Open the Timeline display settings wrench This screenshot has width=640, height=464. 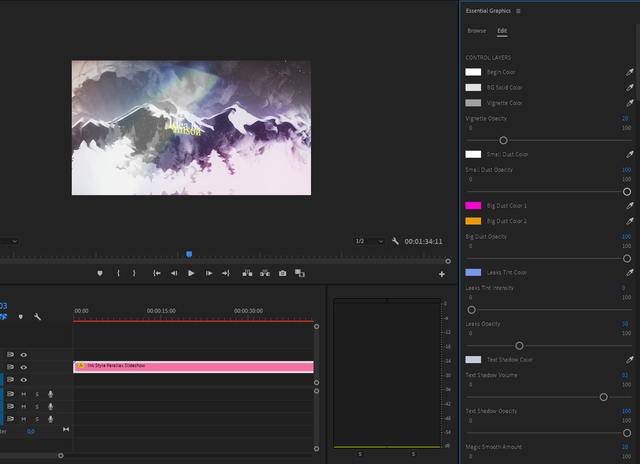(37, 317)
